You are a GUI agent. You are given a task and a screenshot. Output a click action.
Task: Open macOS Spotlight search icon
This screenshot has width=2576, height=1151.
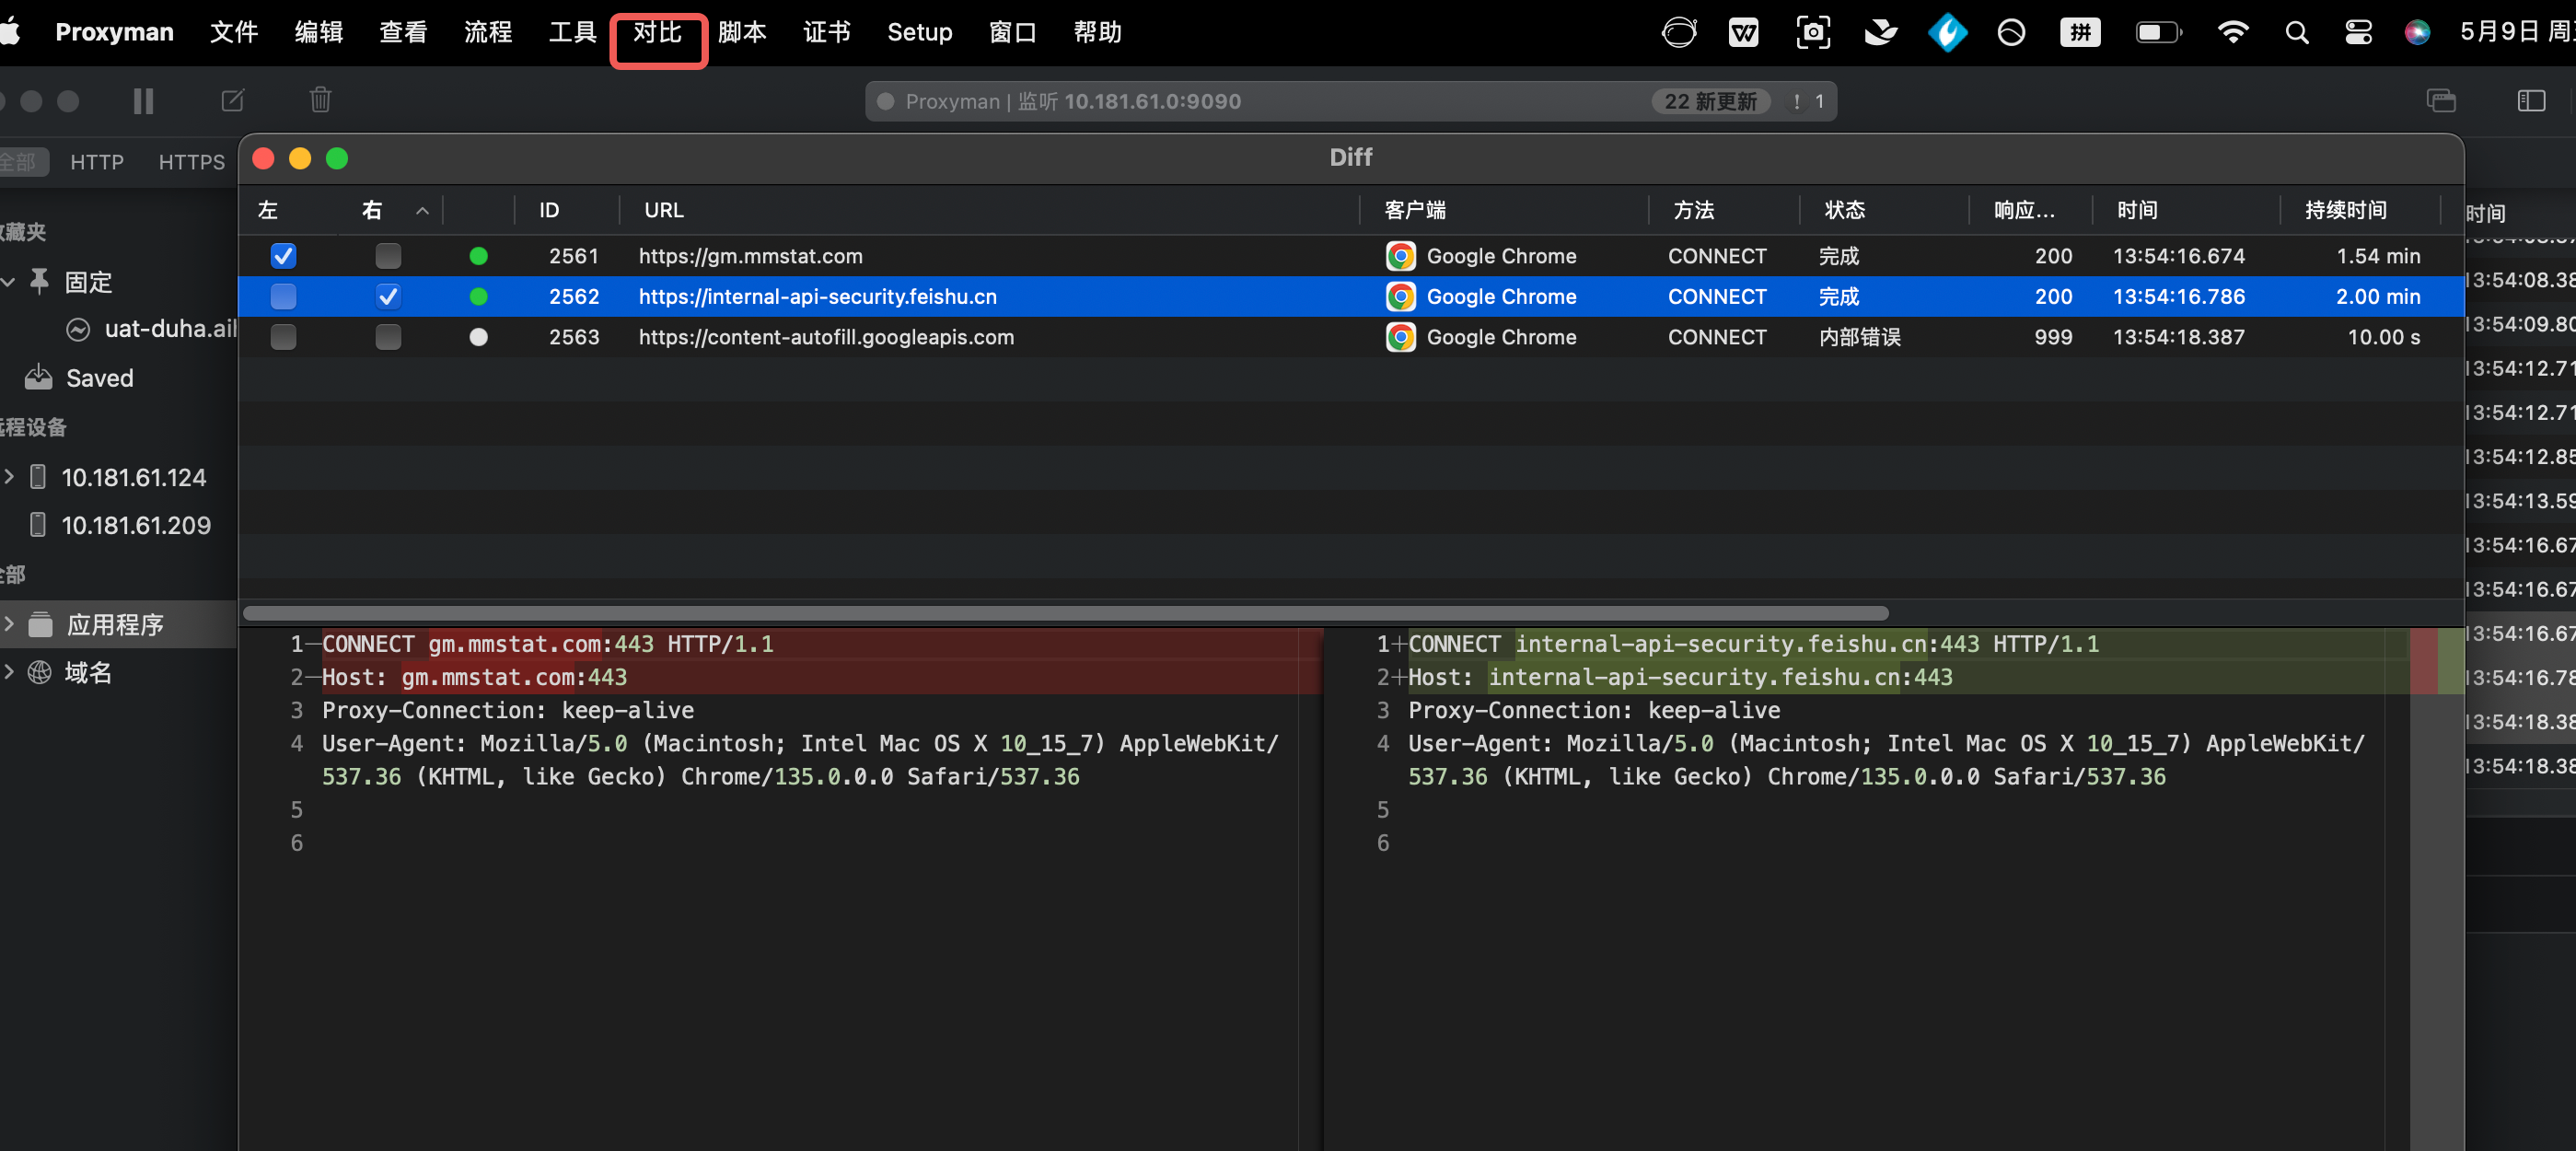click(x=2297, y=33)
